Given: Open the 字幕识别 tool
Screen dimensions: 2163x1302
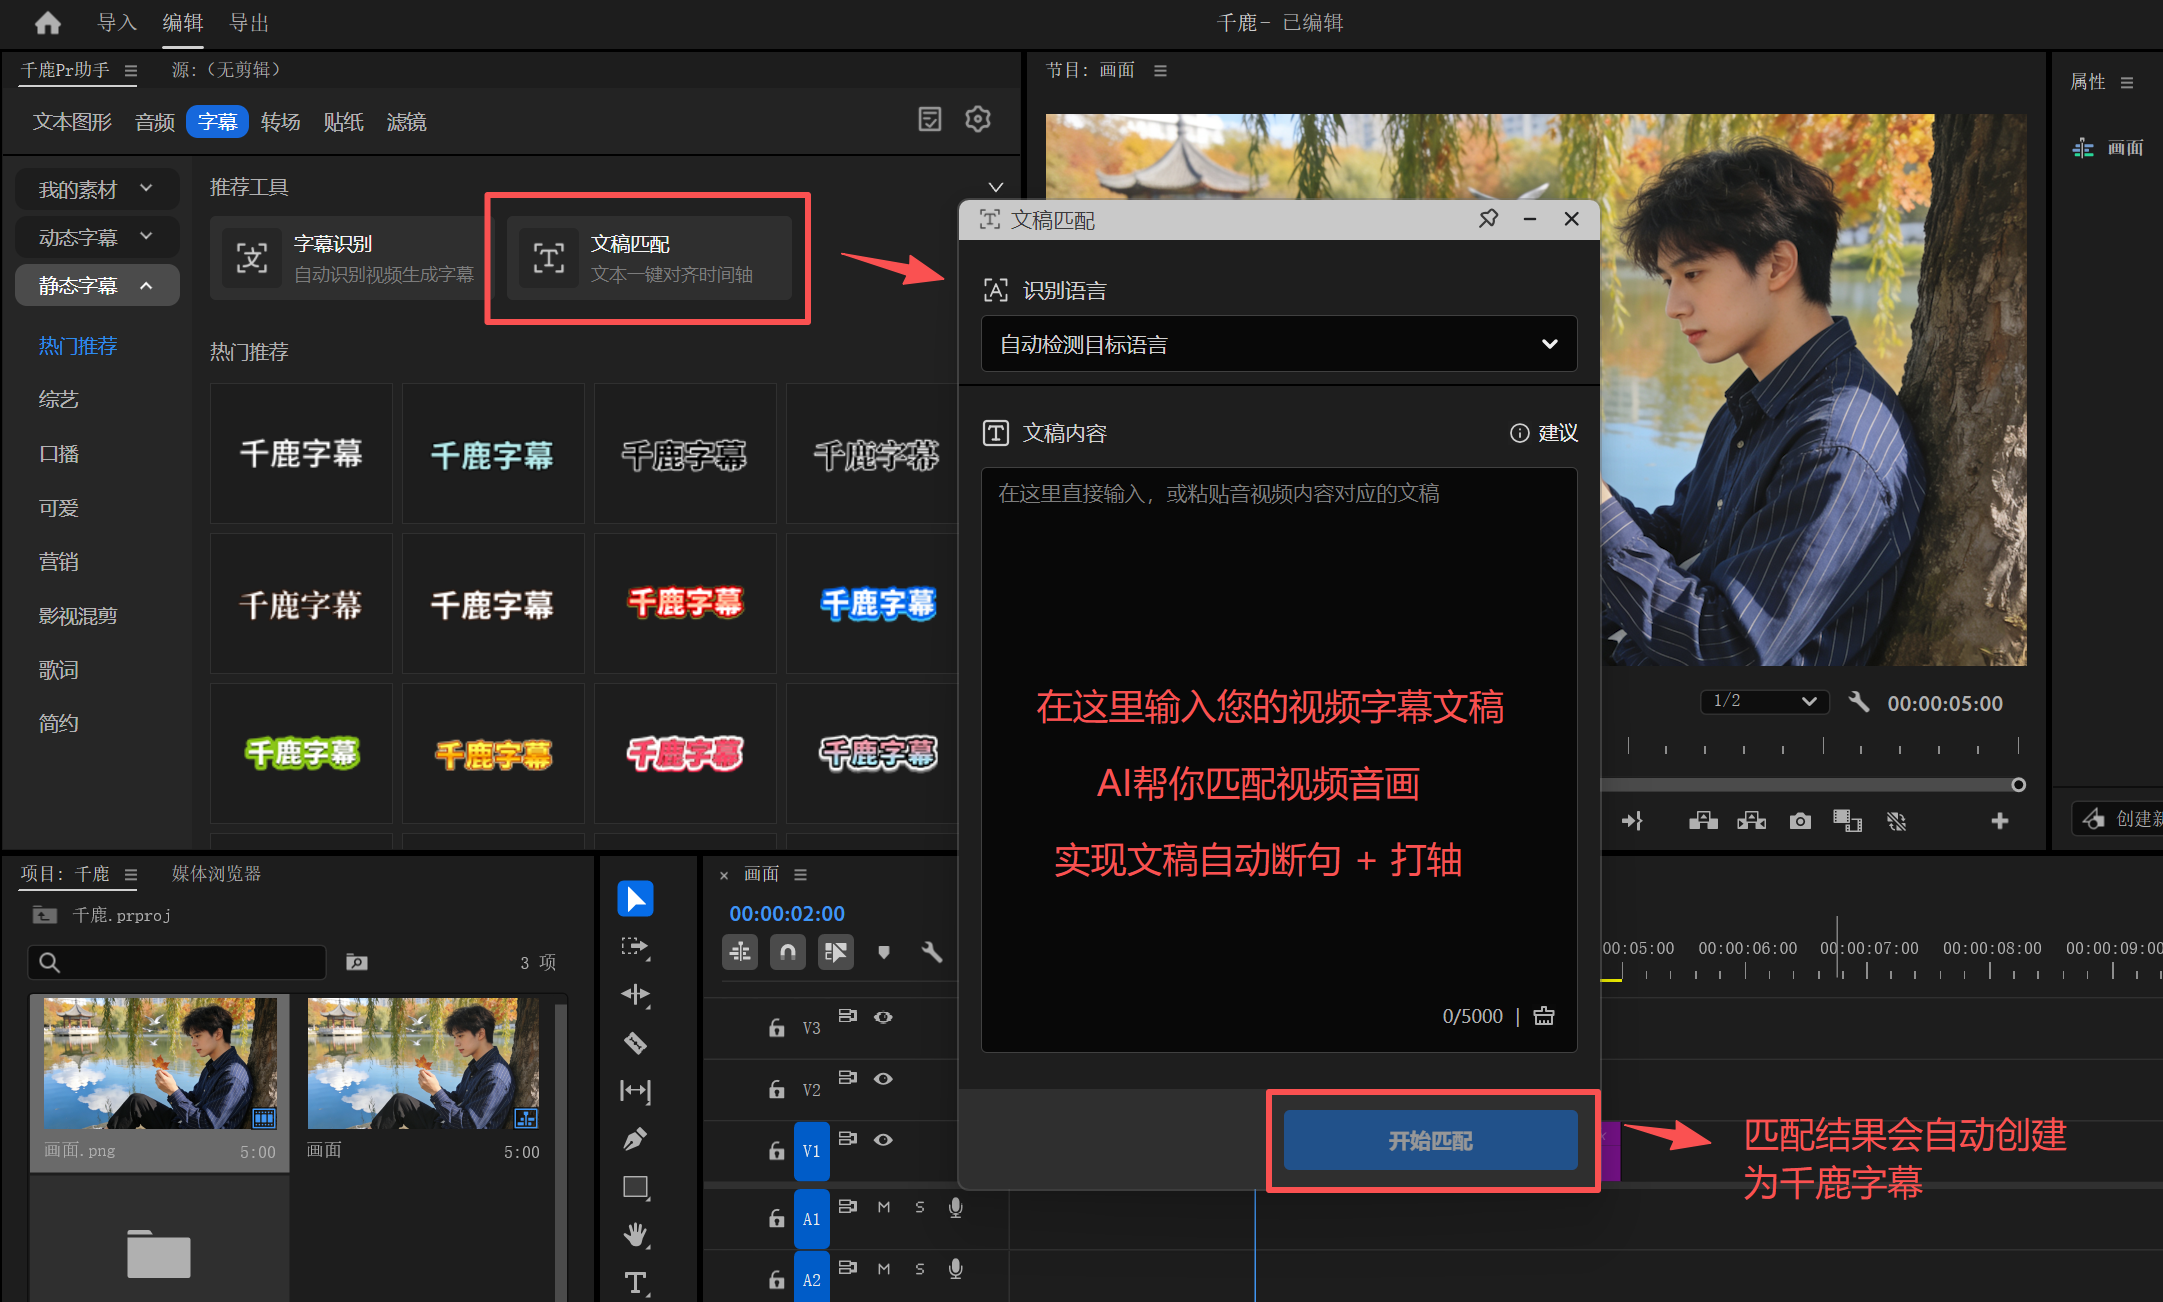Looking at the screenshot, I should click(x=350, y=258).
